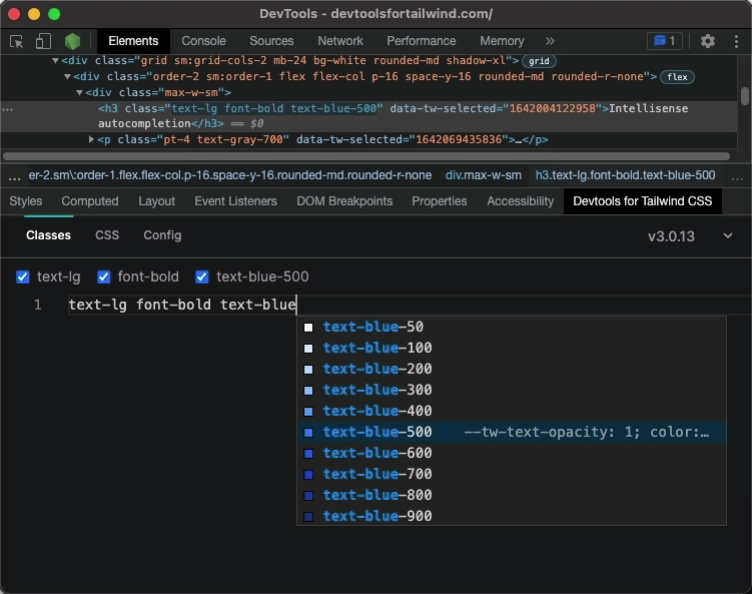Image resolution: width=752 pixels, height=594 pixels.
Task: Open the Memory tab
Action: [502, 41]
